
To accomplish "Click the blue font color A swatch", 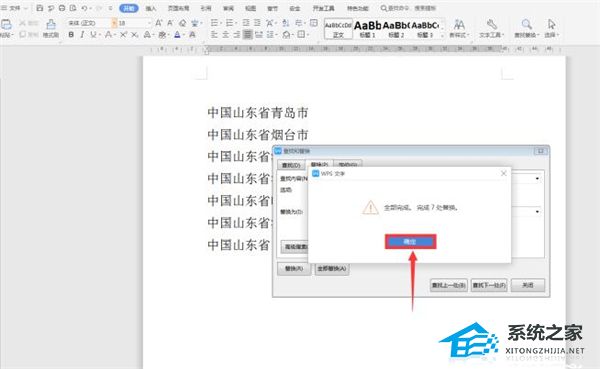I will [177, 35].
